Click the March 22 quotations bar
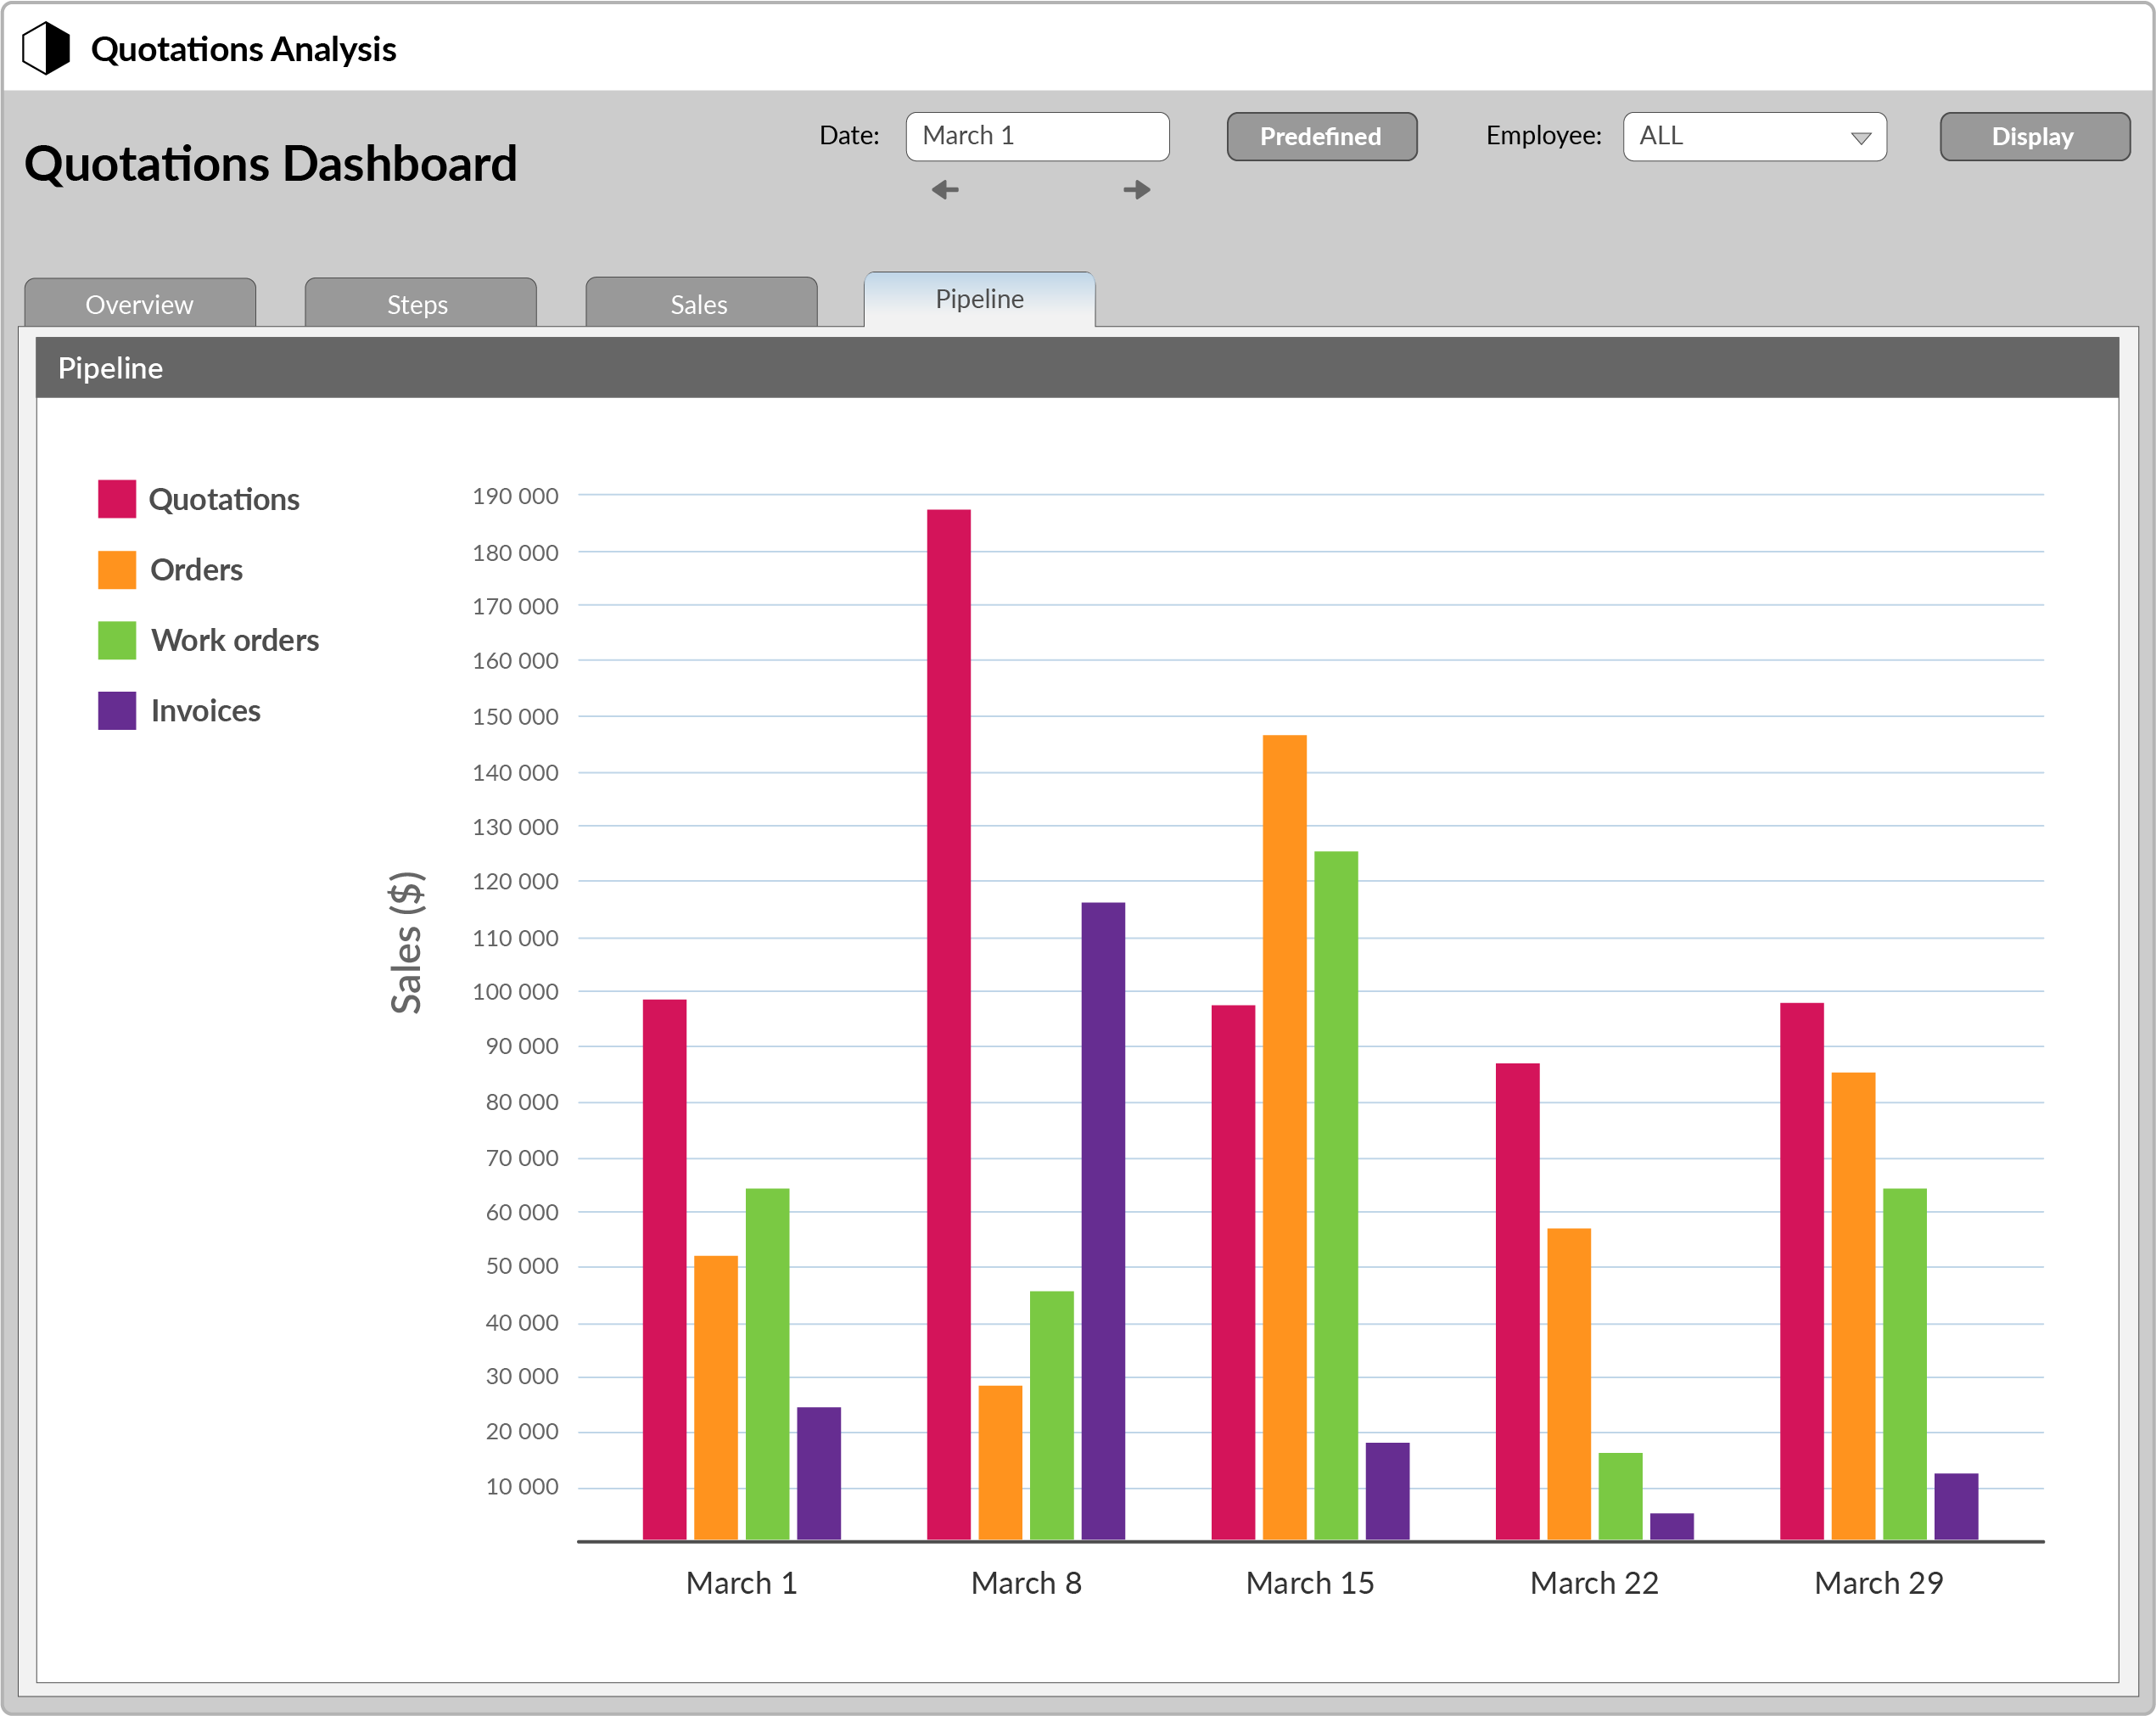 click(x=1518, y=1302)
